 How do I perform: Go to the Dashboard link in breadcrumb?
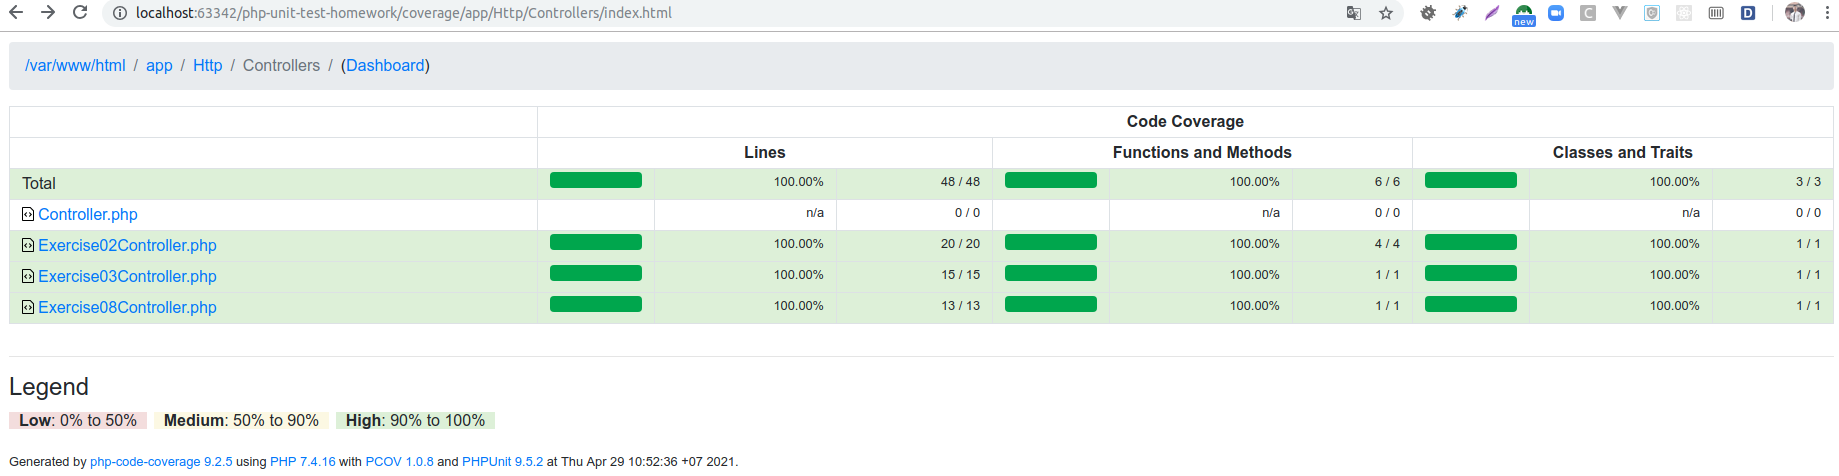click(x=385, y=65)
